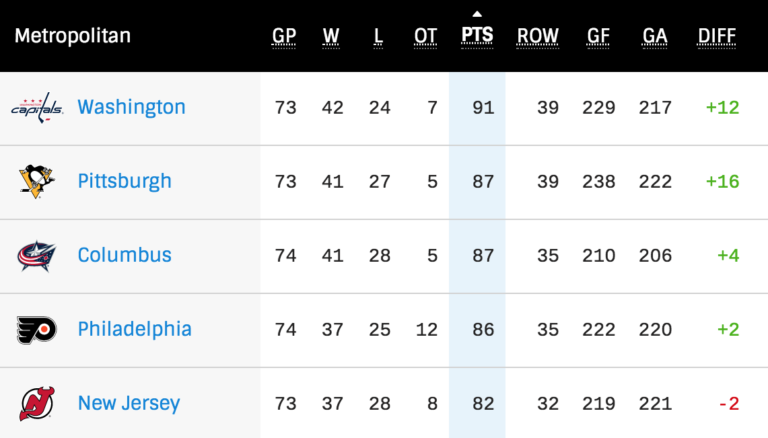This screenshot has width=768, height=438.
Task: Click the Philadelphia Flyers logo
Action: 37,329
